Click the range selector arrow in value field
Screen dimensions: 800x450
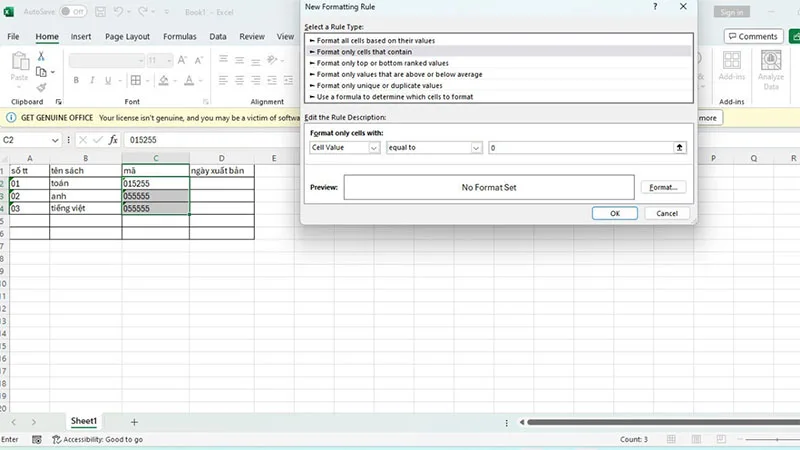click(679, 147)
